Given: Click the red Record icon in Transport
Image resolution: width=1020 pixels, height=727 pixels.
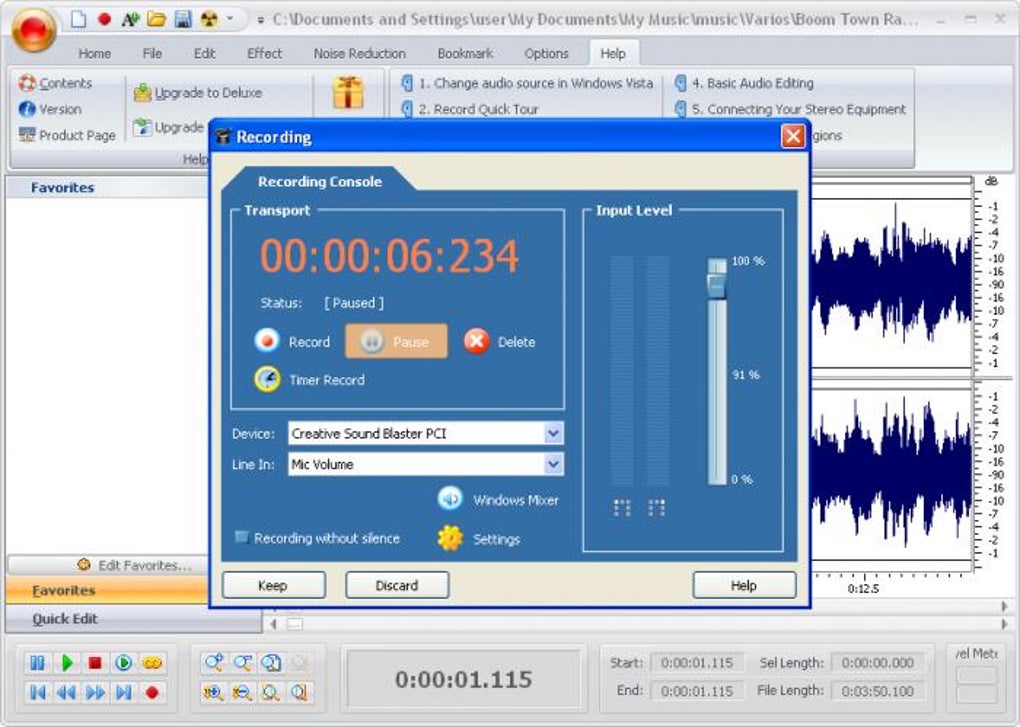Looking at the screenshot, I should (267, 341).
